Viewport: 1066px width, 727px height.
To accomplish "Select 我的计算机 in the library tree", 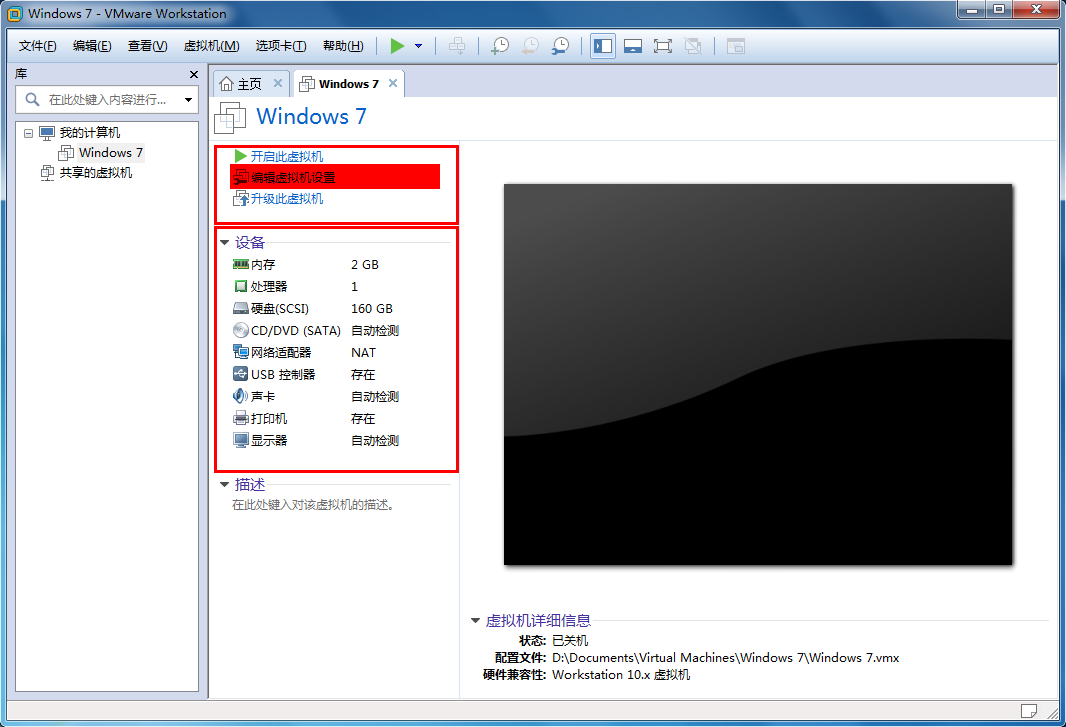I will click(x=90, y=133).
